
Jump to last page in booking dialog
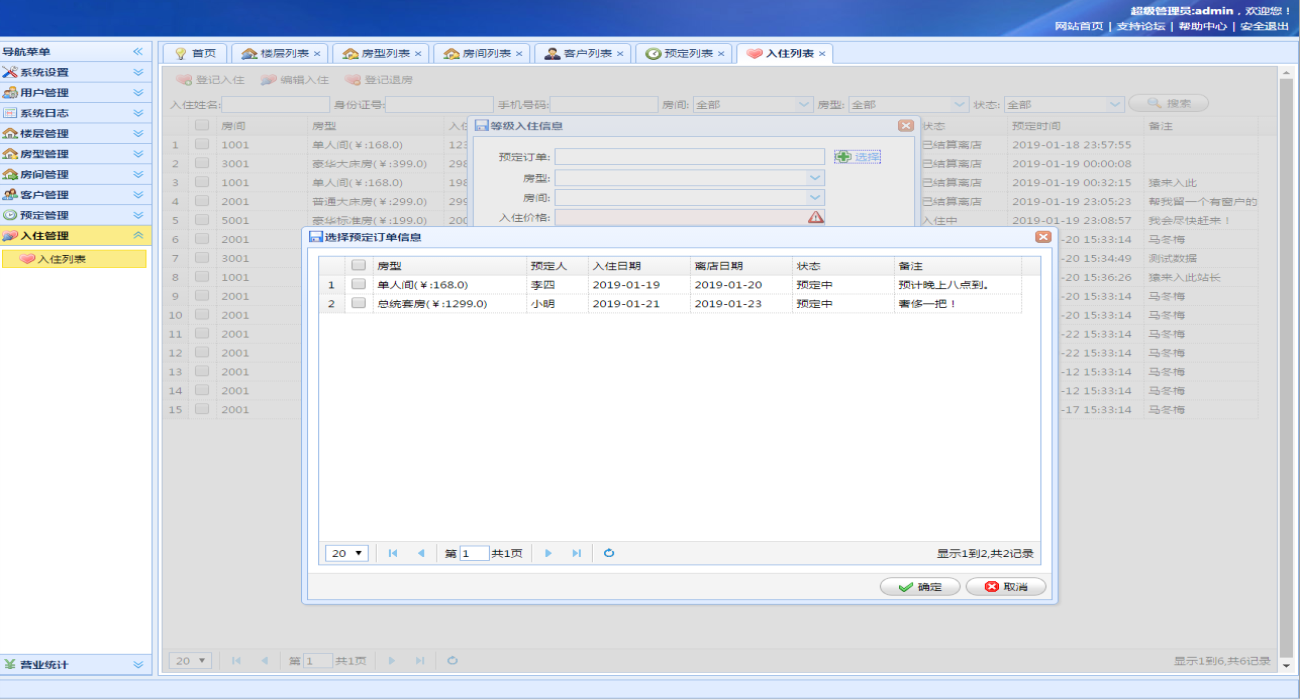tap(576, 553)
